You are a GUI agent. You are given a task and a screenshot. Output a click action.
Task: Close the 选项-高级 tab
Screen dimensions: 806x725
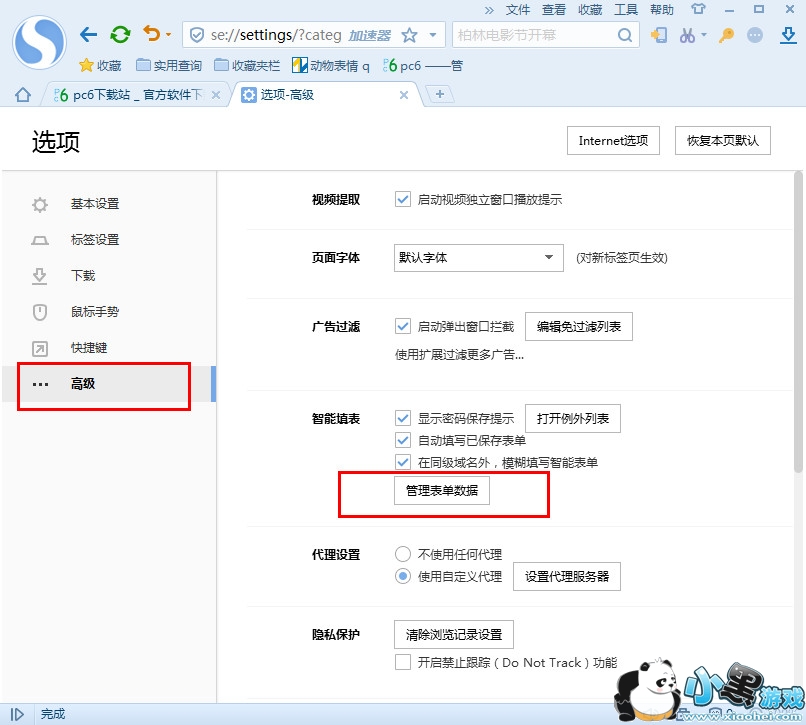pos(404,95)
